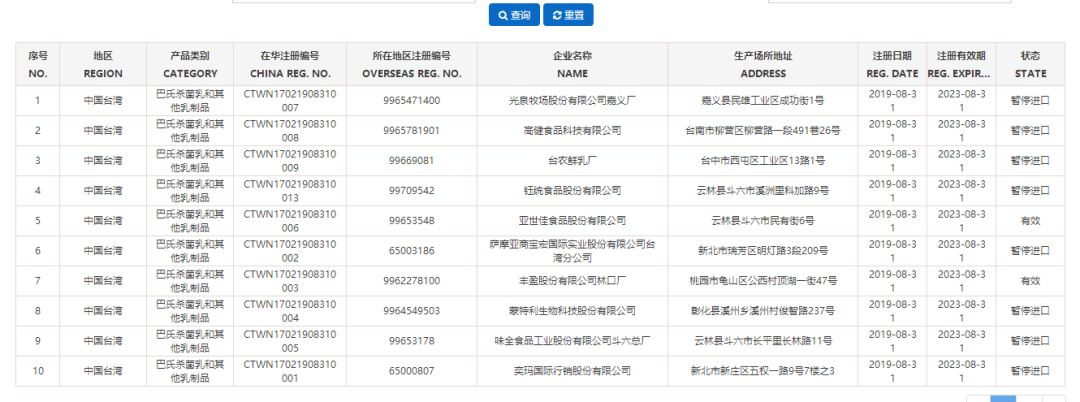Click address 云林县斗六市溪洲里科加路9号
Image resolution: width=1080 pixels, height=402 pixels.
(762, 191)
